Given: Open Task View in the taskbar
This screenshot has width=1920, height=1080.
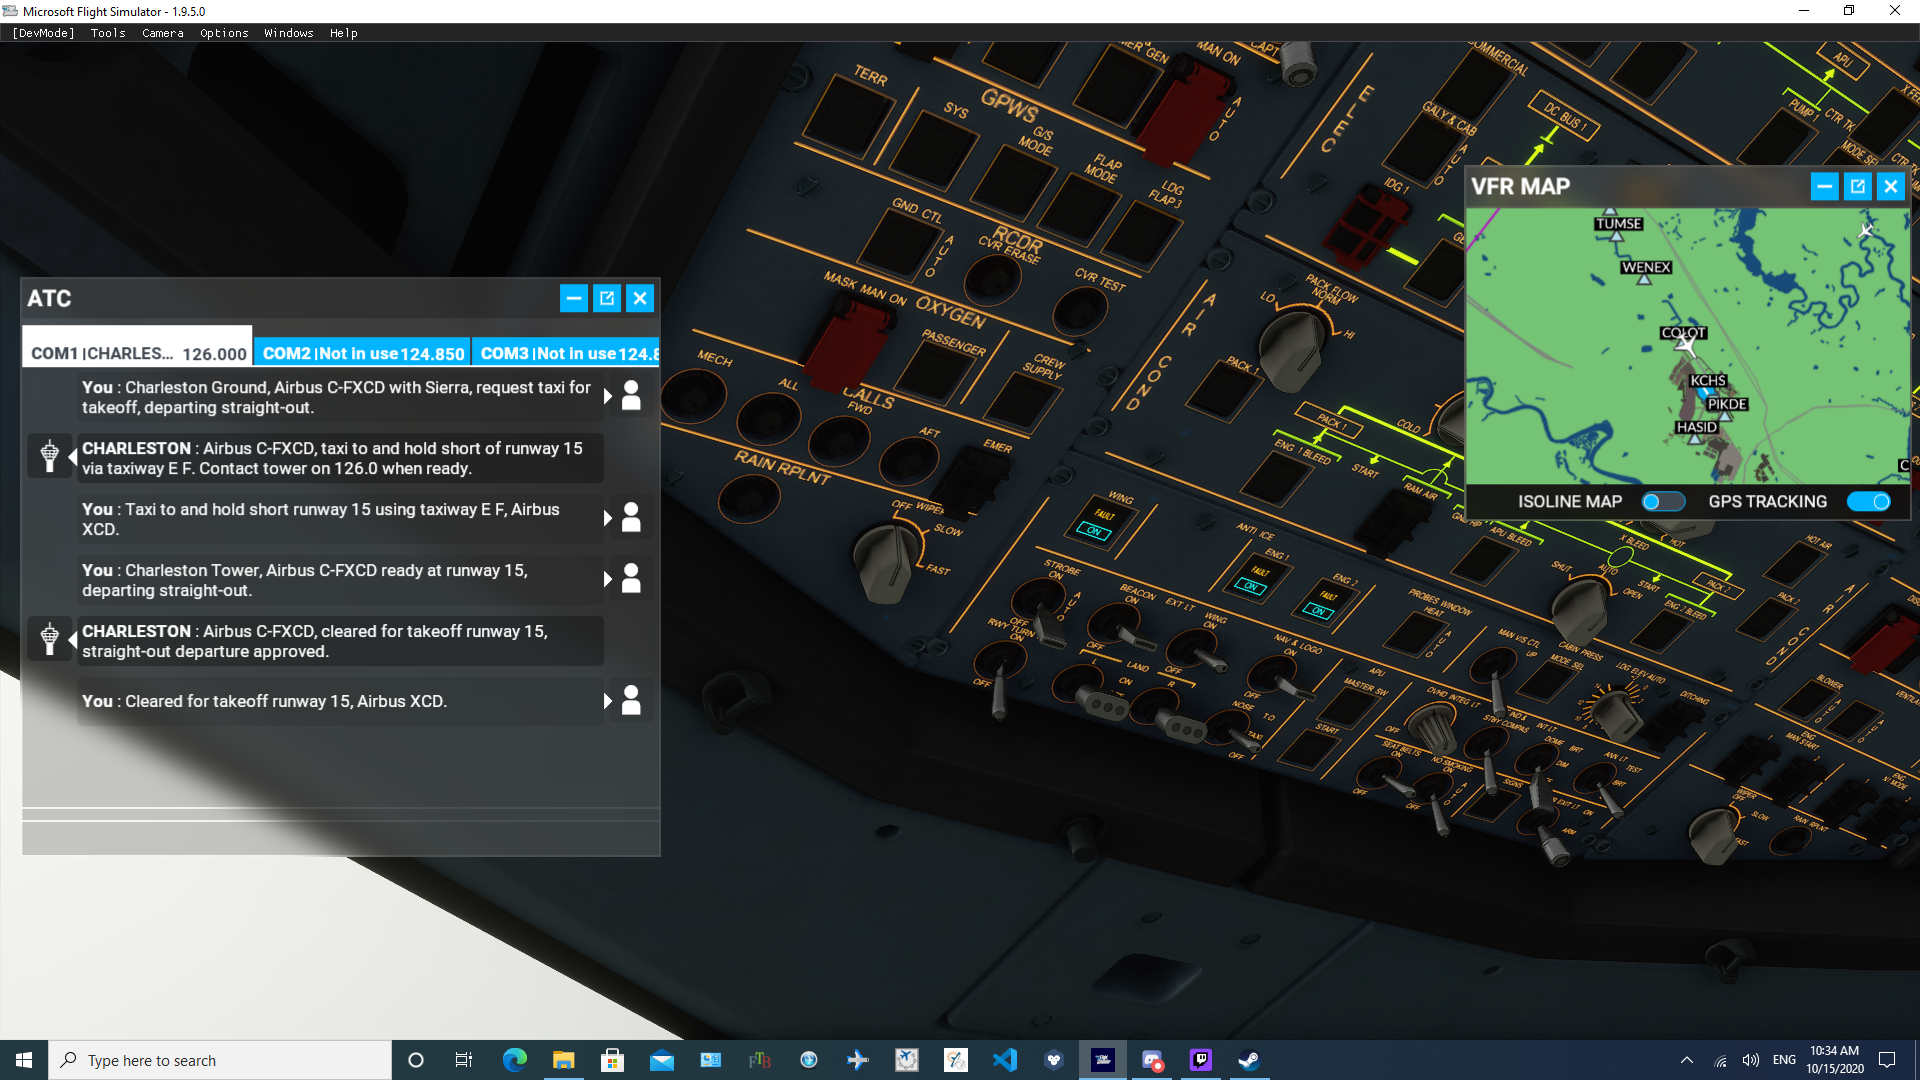Looking at the screenshot, I should coord(464,1060).
